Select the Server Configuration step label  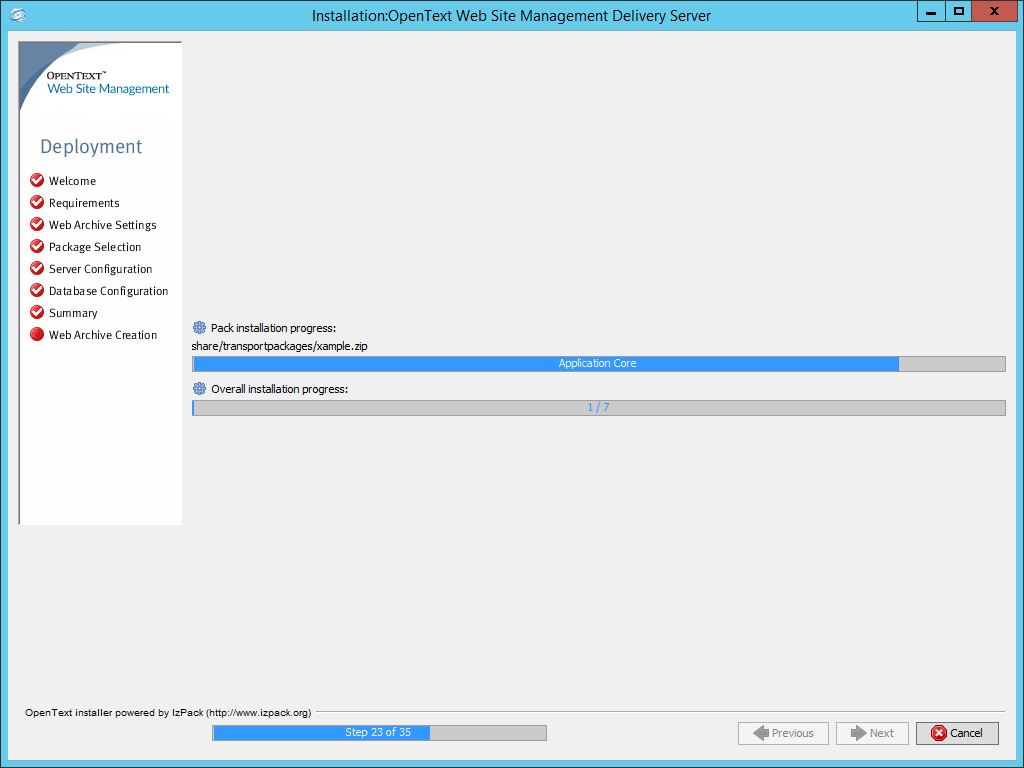(101, 269)
